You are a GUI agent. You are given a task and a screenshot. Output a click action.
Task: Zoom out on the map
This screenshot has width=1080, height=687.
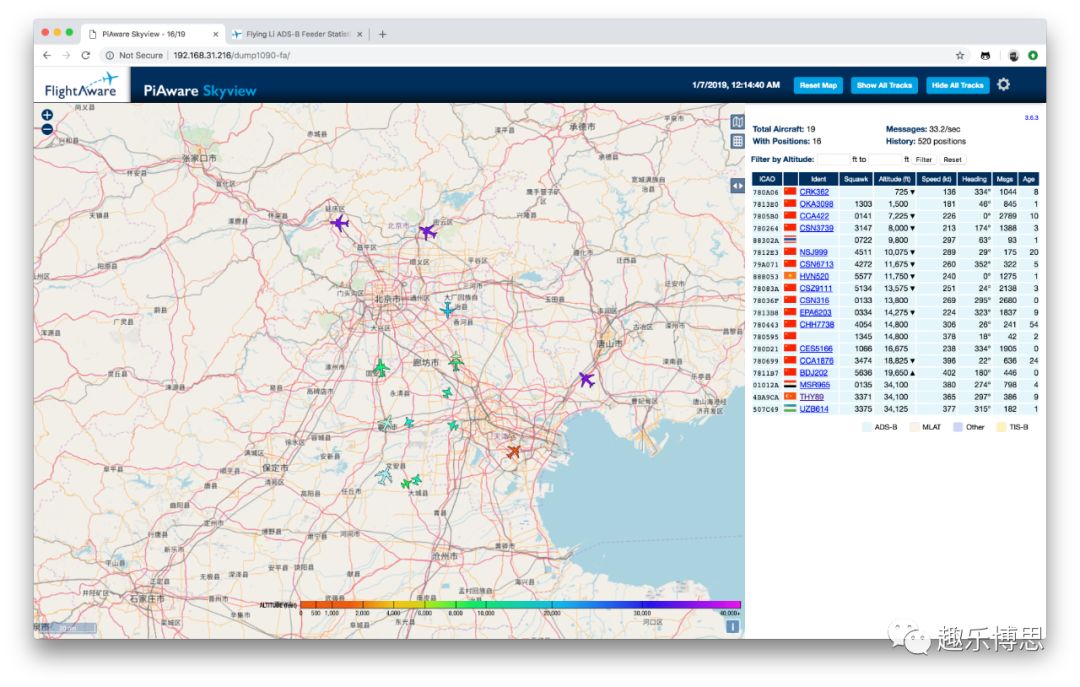point(47,129)
